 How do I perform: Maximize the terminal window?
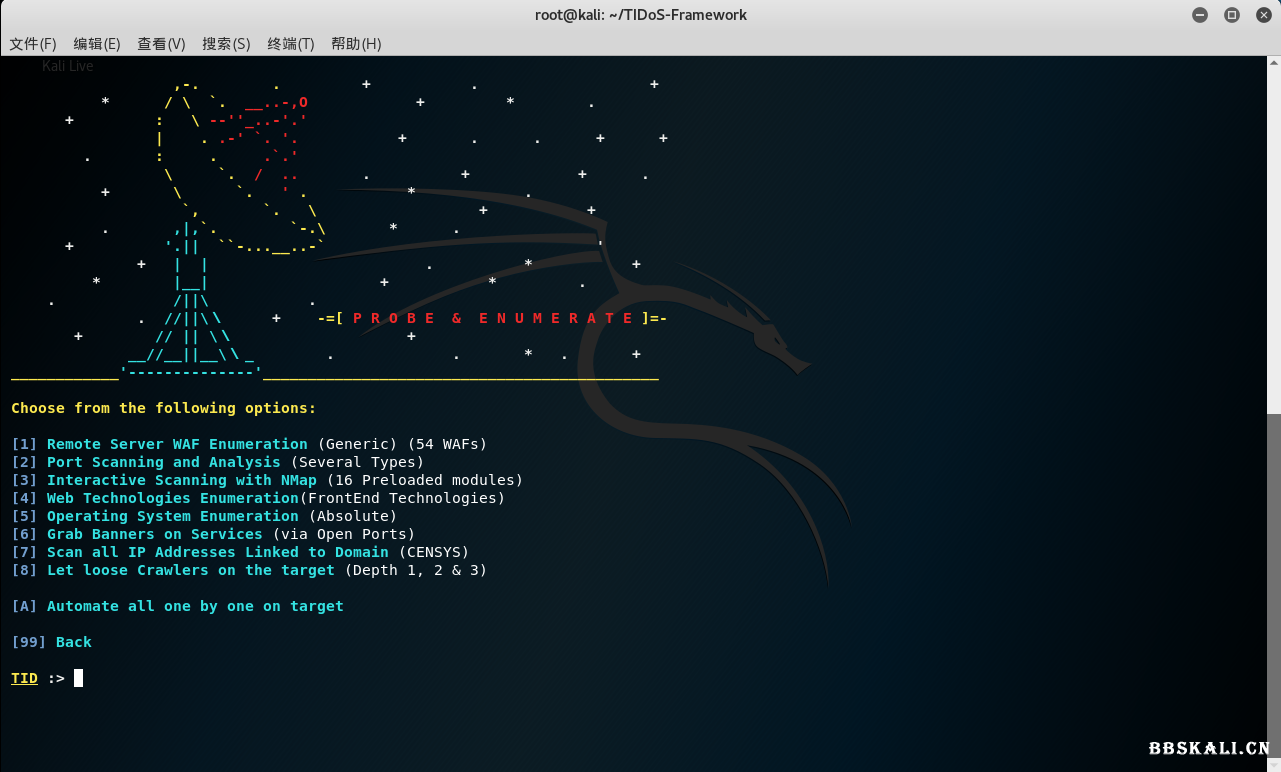click(x=1231, y=15)
